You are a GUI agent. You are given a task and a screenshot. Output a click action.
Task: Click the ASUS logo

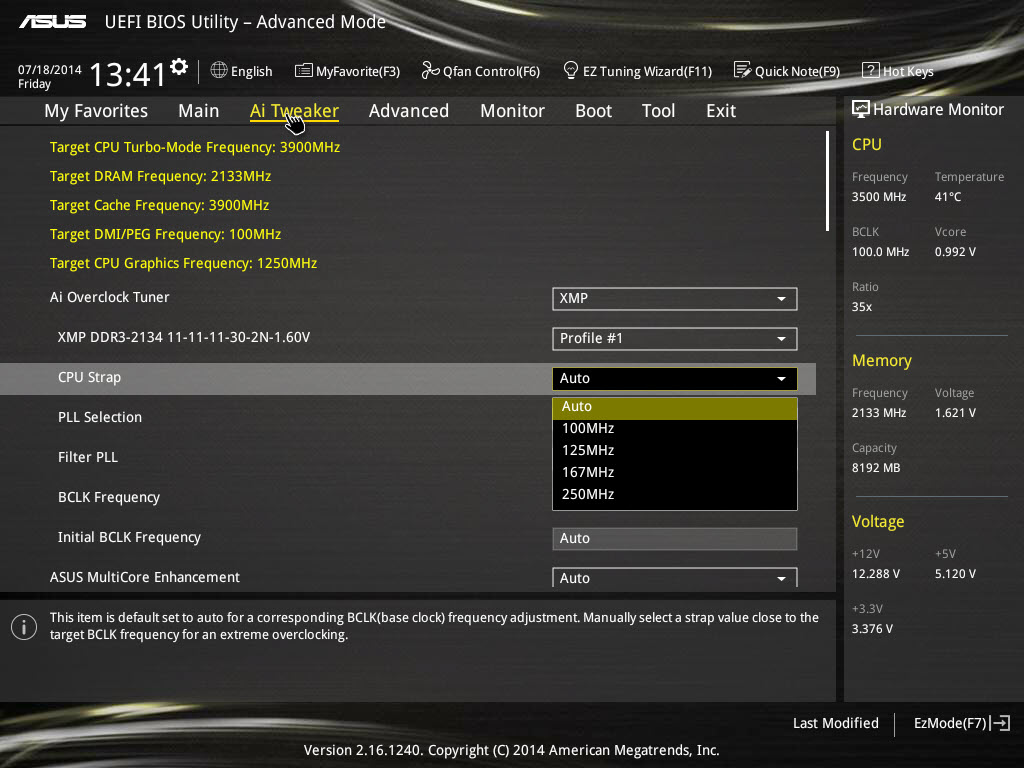[52, 22]
